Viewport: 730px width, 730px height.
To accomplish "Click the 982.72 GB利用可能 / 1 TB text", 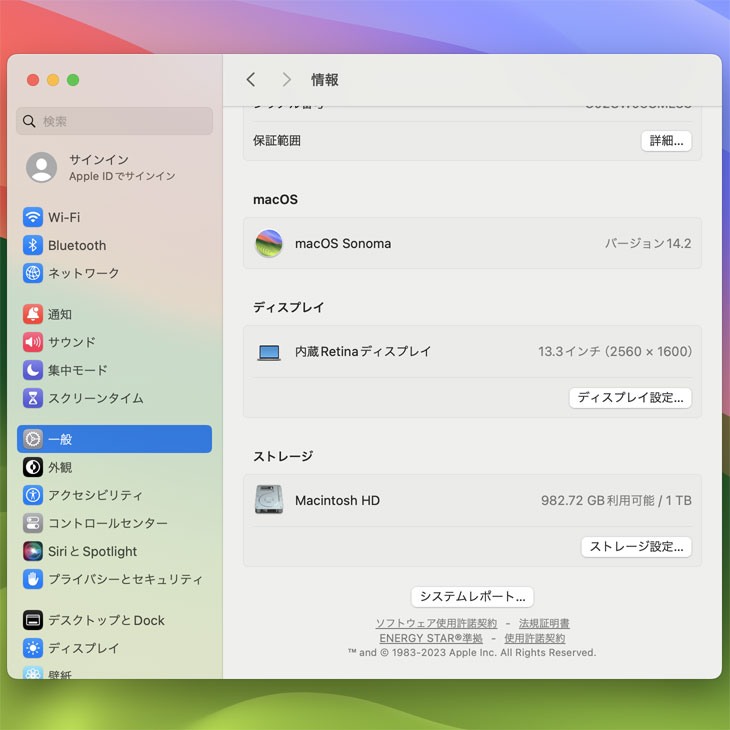I will (x=616, y=500).
